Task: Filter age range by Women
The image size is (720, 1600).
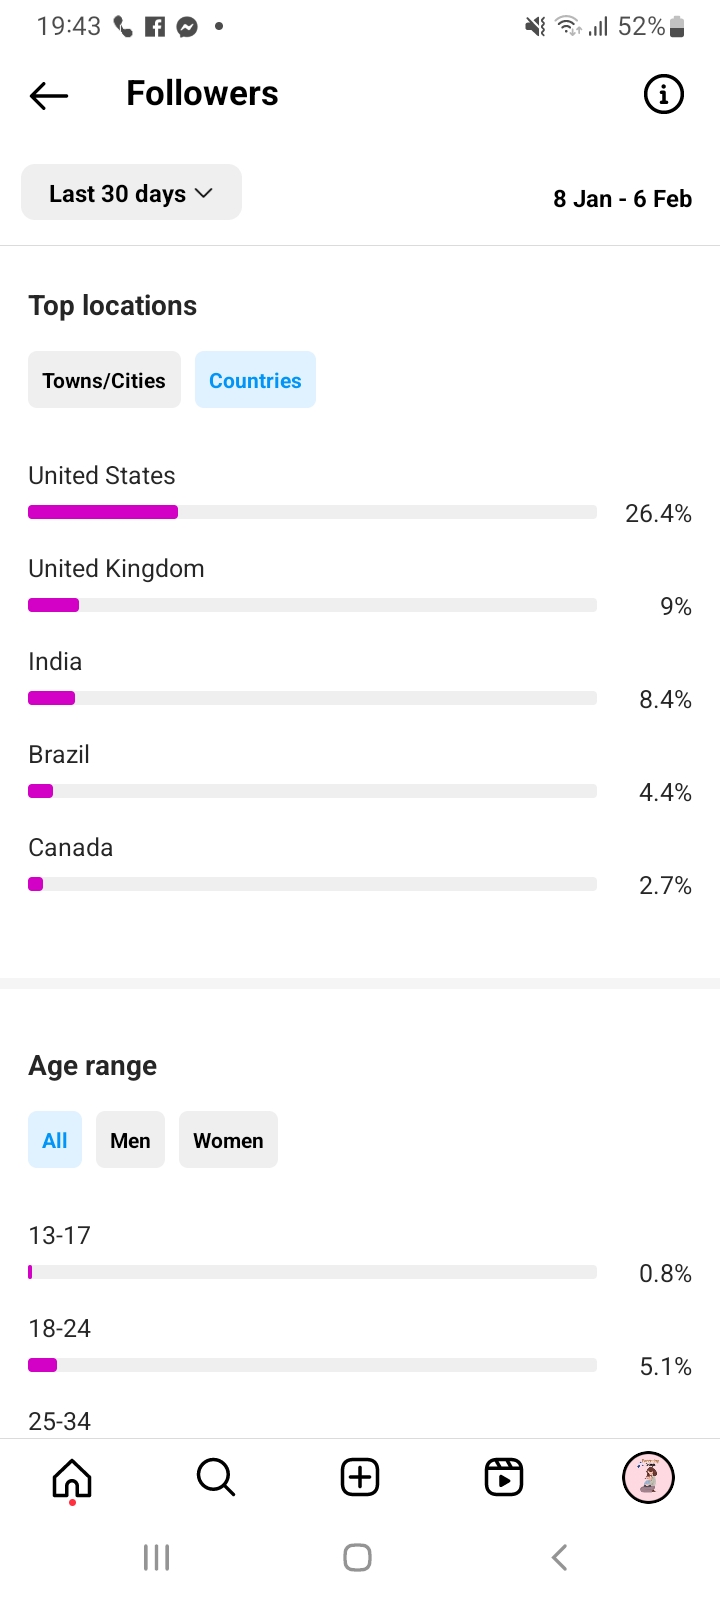Action: pos(228,1140)
